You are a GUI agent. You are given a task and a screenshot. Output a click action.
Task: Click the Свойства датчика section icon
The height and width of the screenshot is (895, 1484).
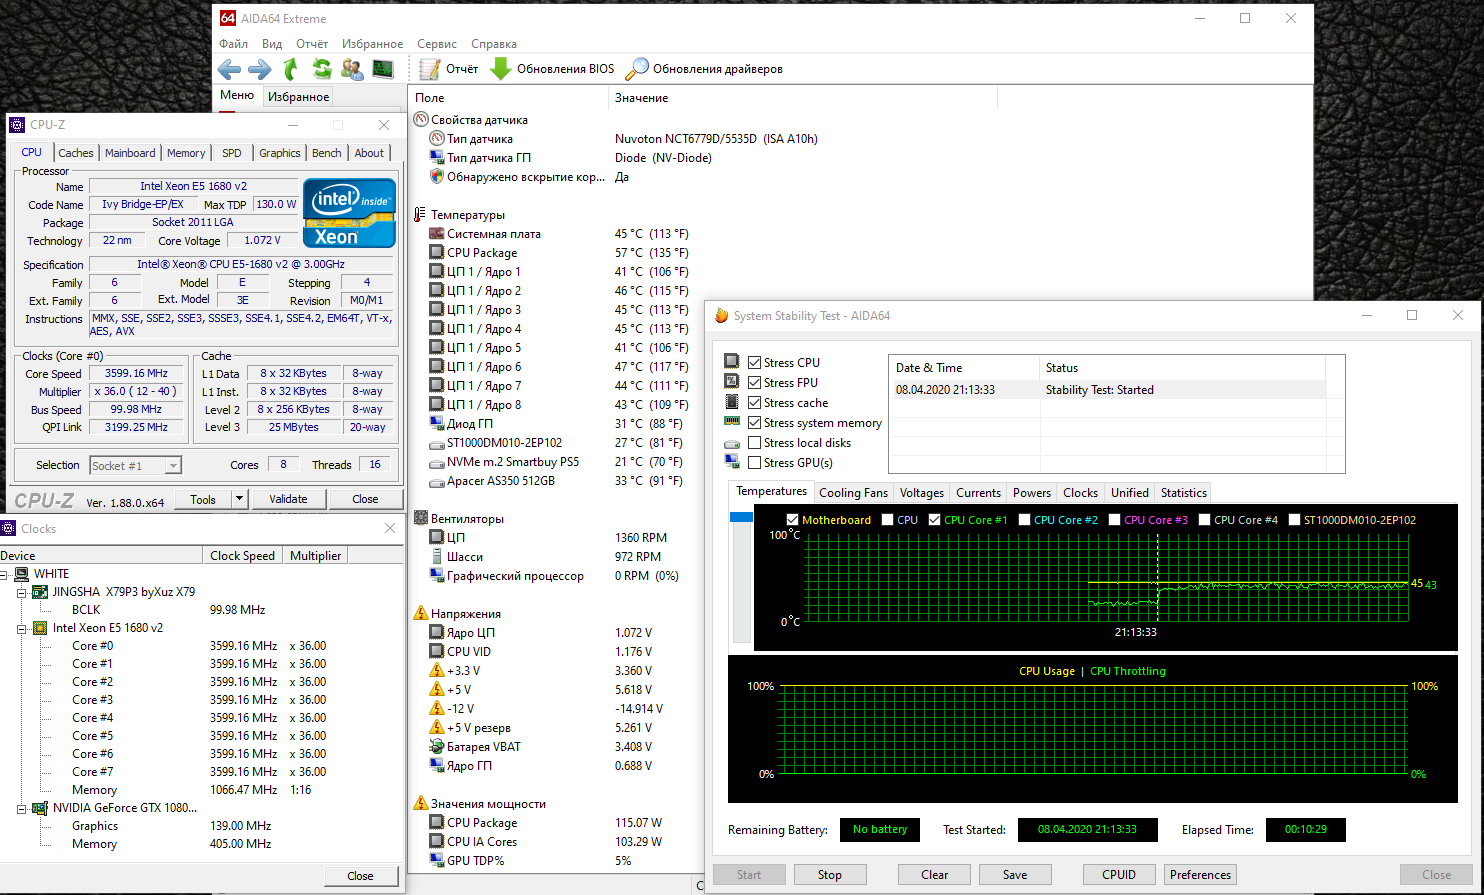coord(421,120)
